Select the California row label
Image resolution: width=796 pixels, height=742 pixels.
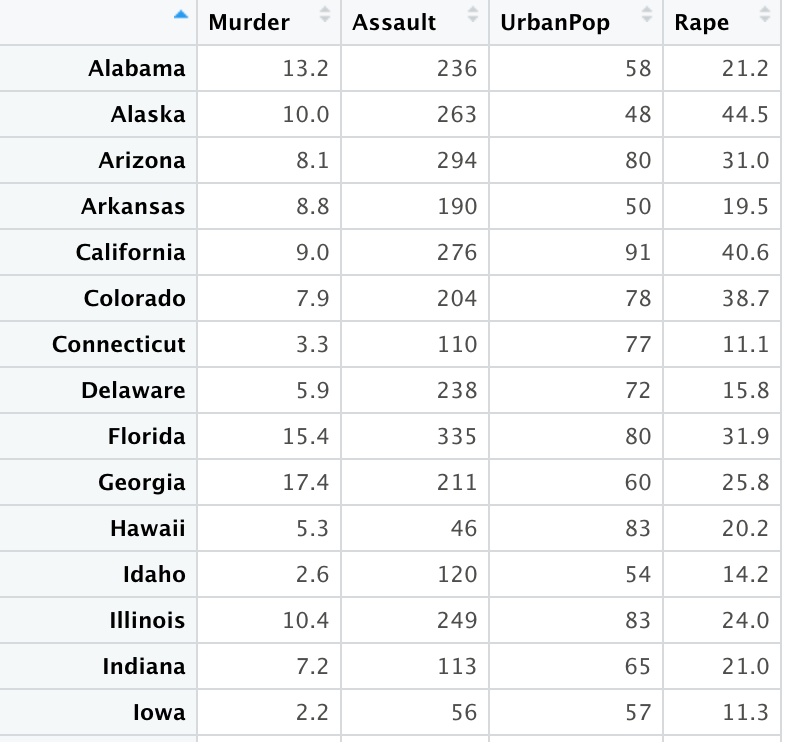coord(131,252)
